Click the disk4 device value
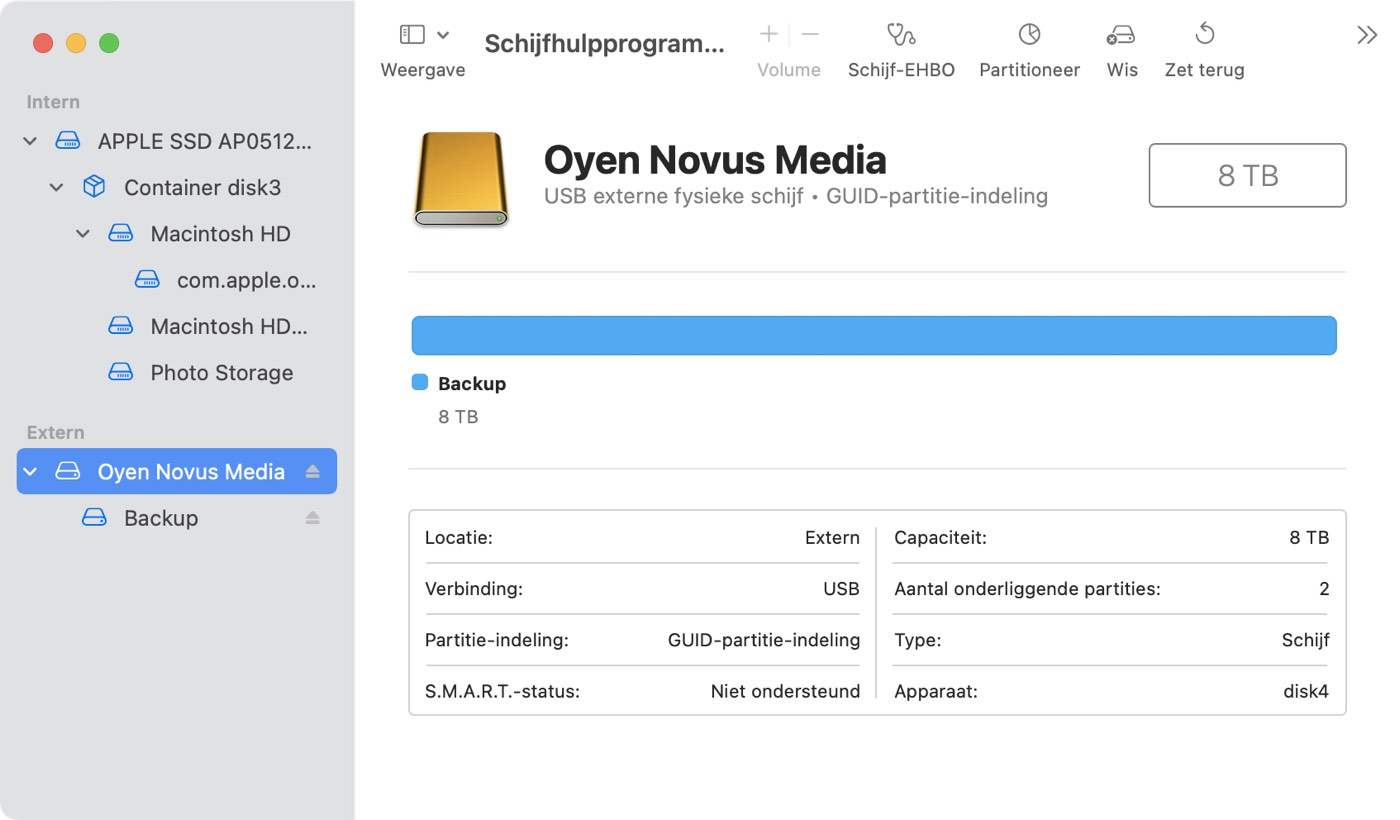The width and height of the screenshot is (1400, 820). (x=1306, y=691)
